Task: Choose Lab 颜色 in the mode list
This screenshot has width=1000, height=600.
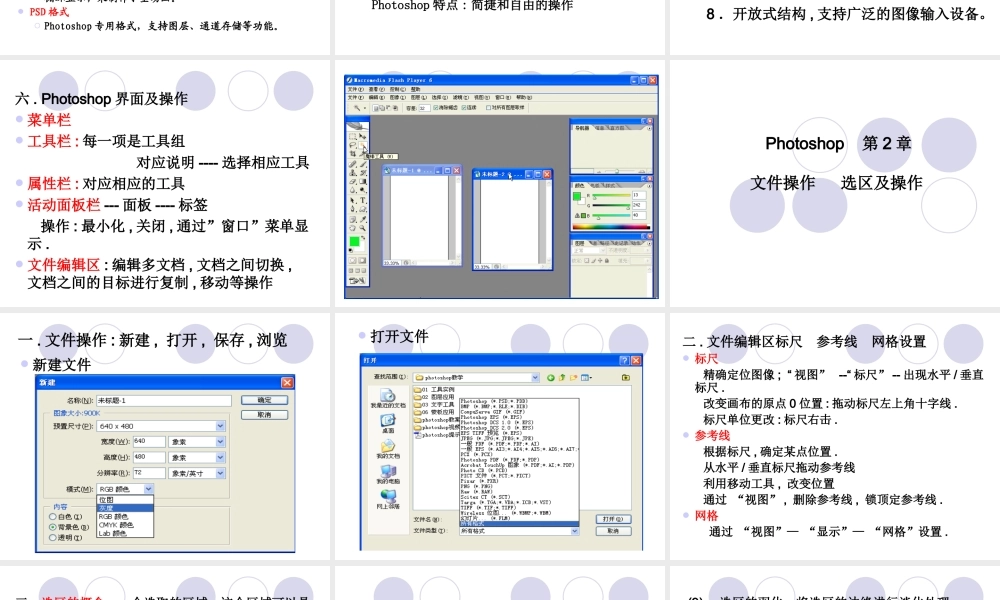Action: 125,533
